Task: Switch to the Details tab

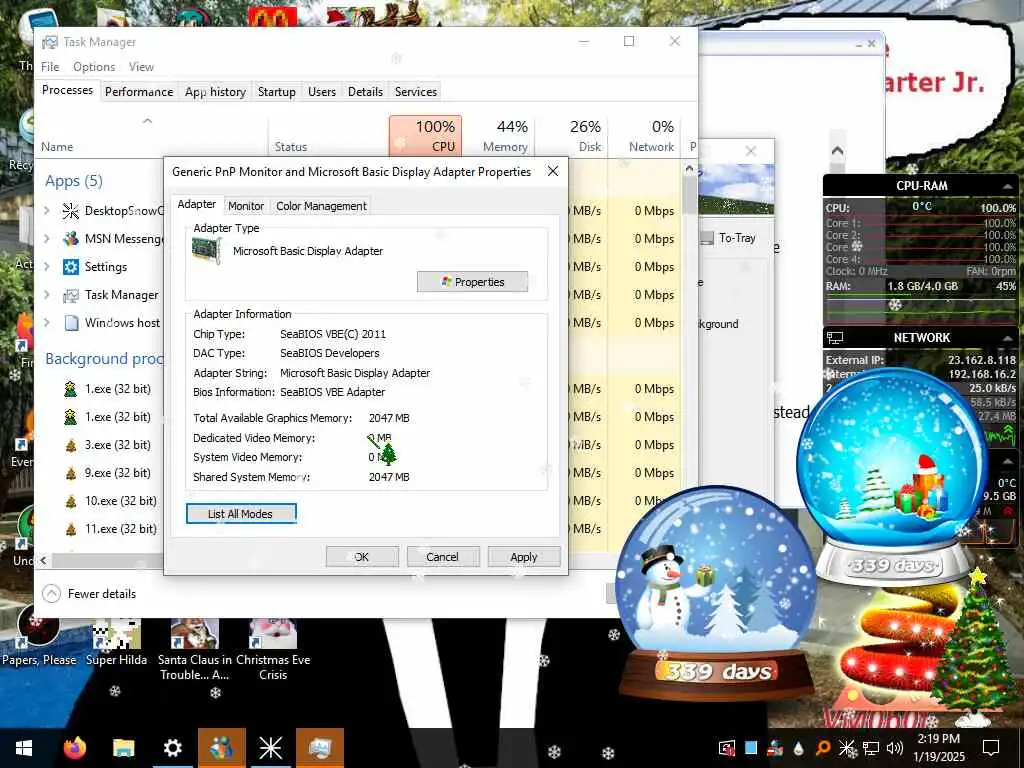Action: coord(365,92)
